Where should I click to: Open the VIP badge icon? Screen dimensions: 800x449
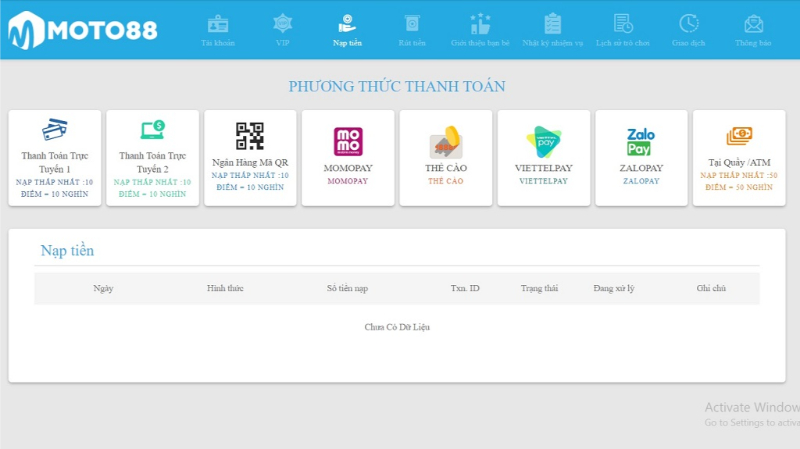[x=283, y=24]
